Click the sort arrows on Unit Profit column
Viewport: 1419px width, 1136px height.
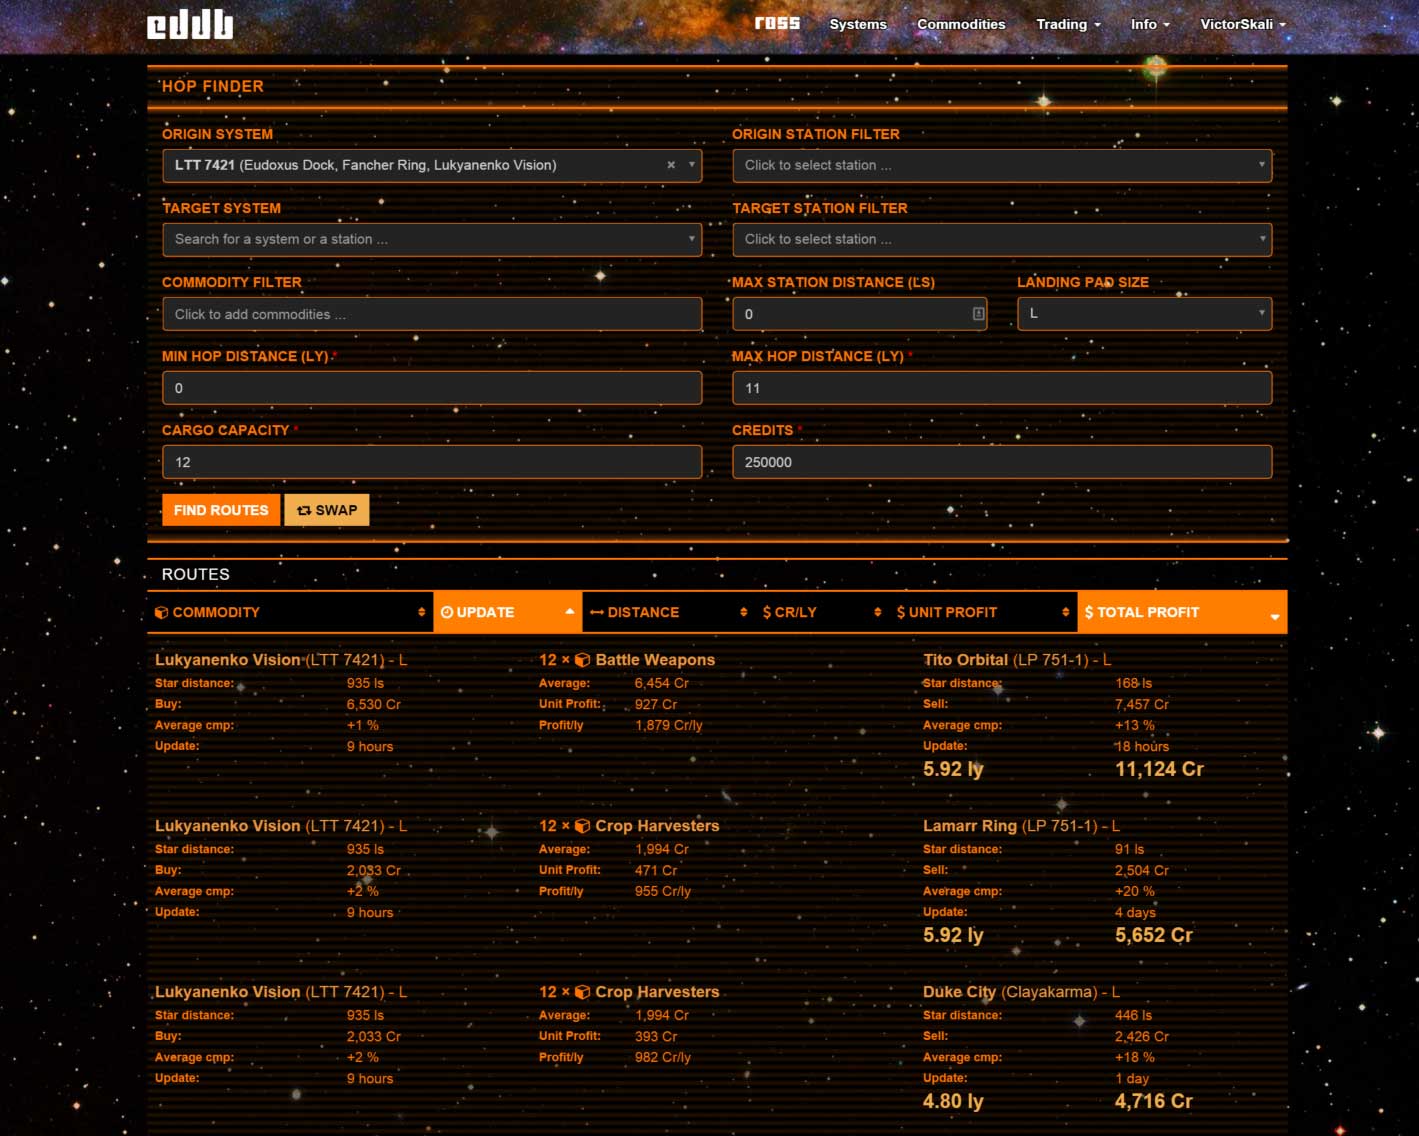(1064, 612)
